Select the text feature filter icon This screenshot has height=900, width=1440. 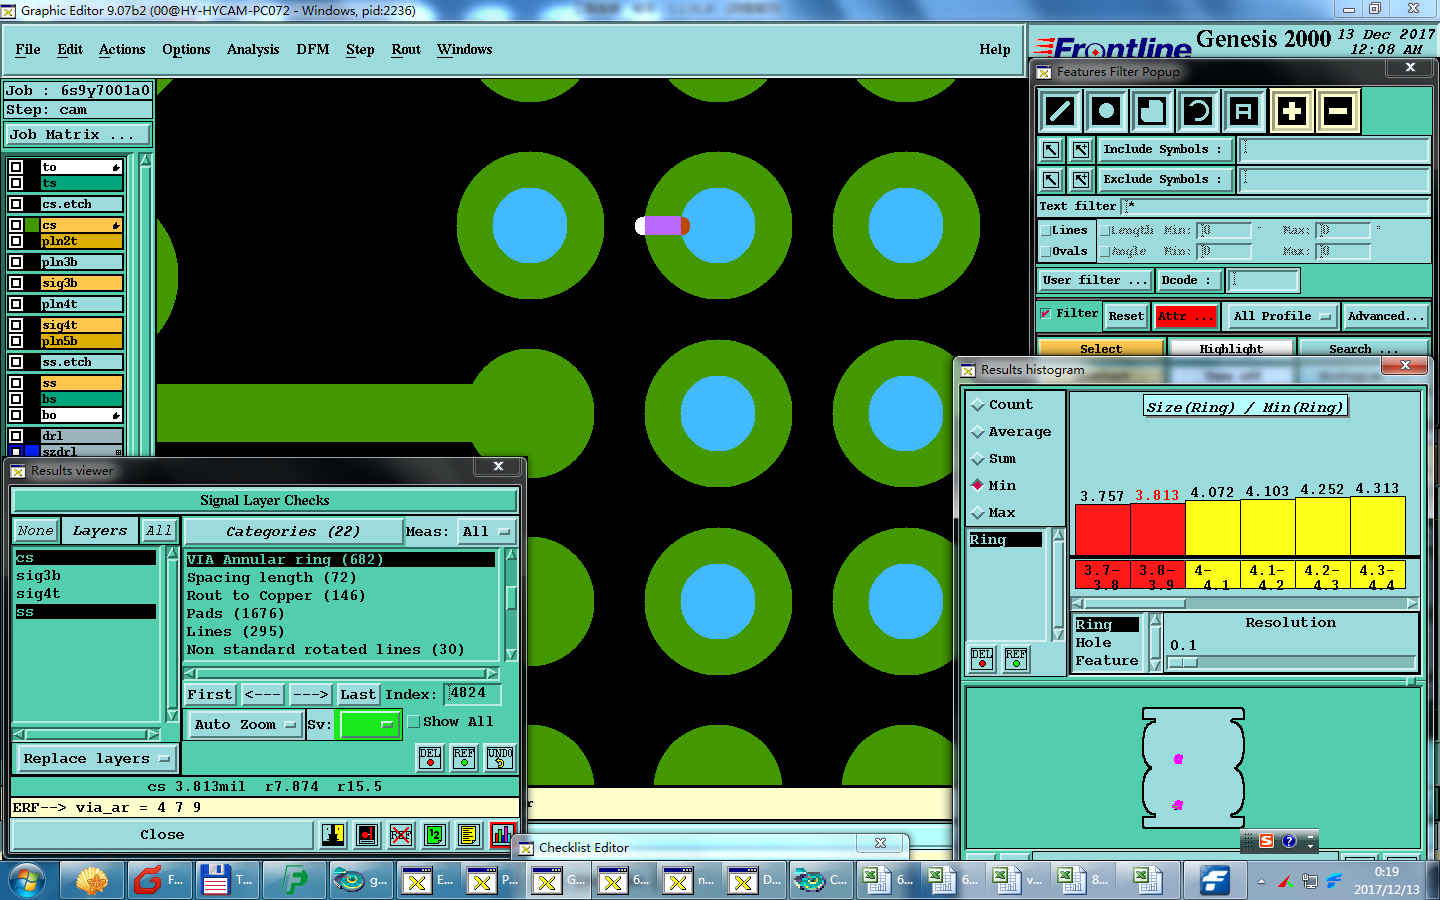[x=1244, y=111]
